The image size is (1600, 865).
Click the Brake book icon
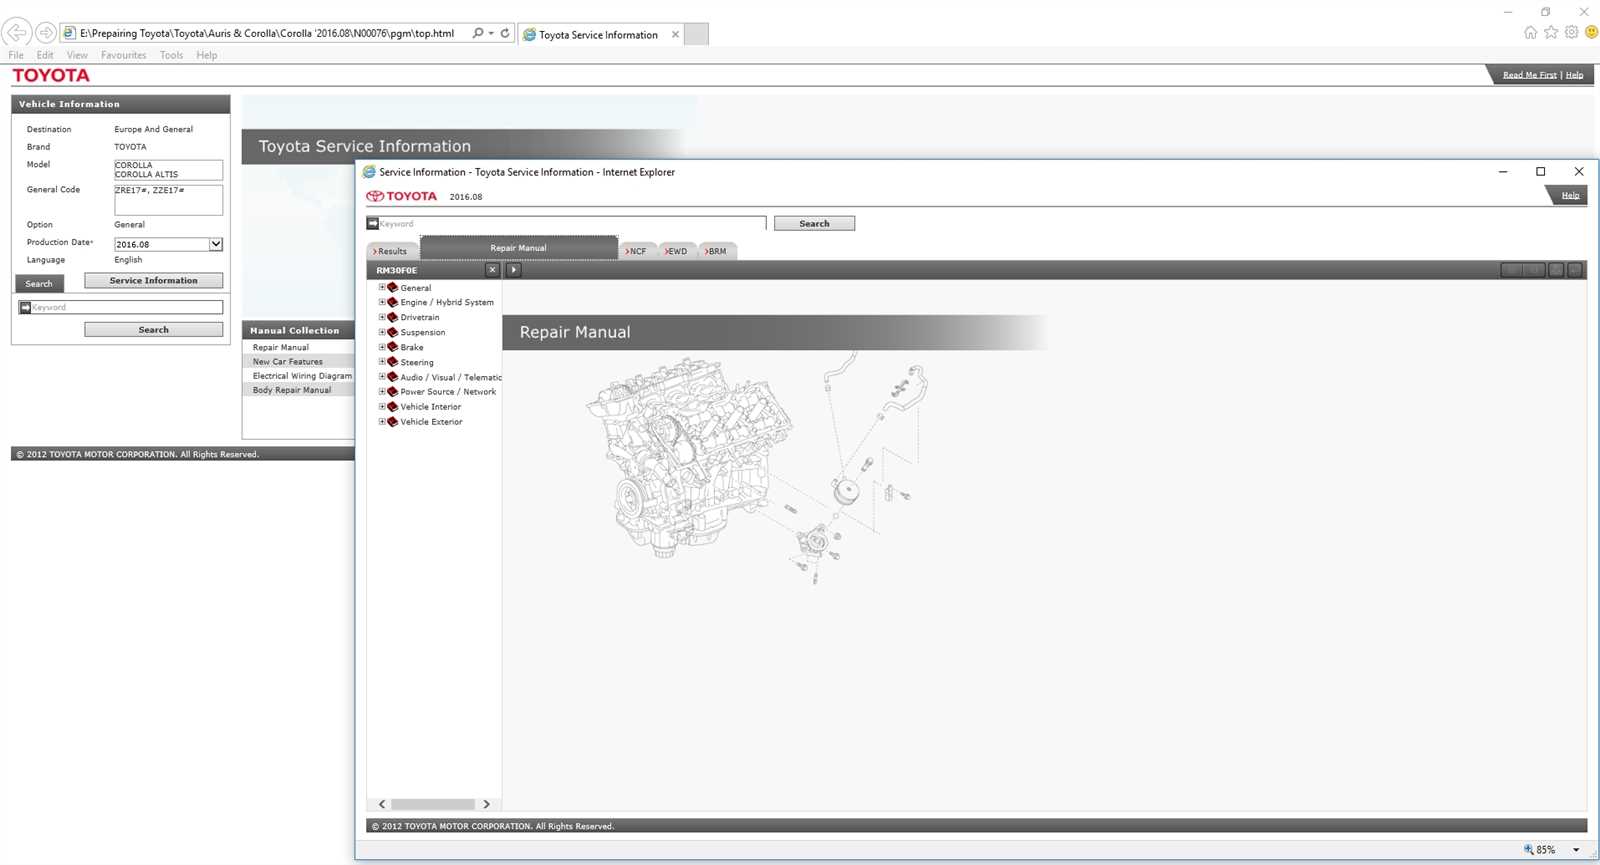tap(392, 347)
